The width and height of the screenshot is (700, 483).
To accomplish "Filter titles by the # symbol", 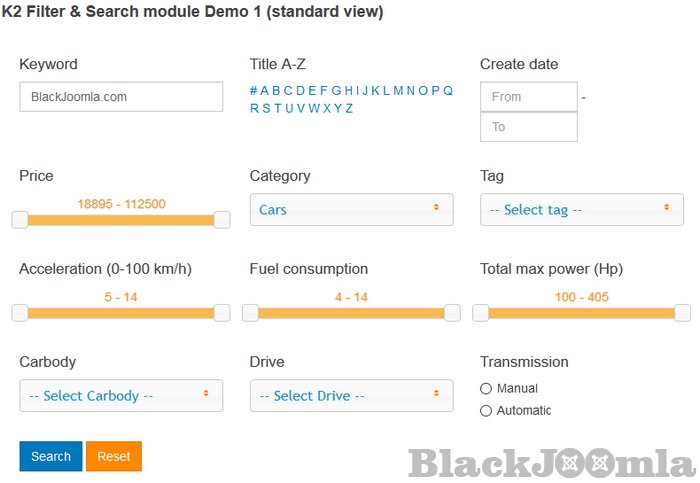I will (x=254, y=91).
